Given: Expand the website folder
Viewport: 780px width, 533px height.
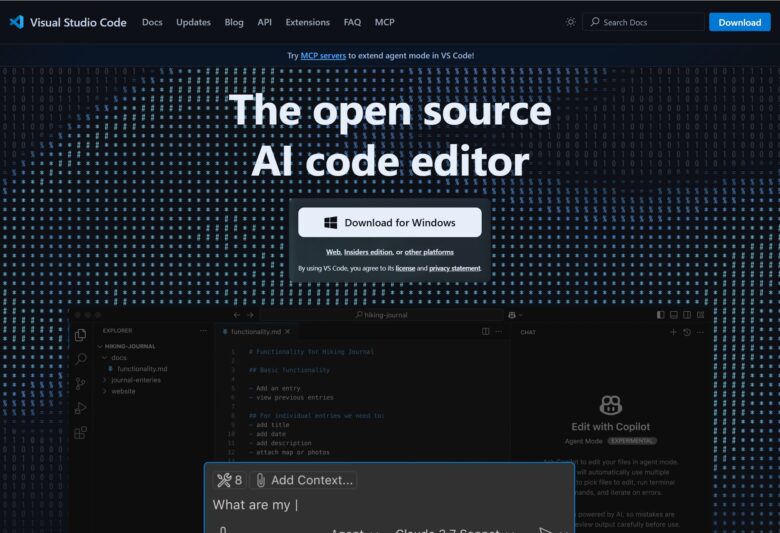Looking at the screenshot, I should tap(104, 392).
